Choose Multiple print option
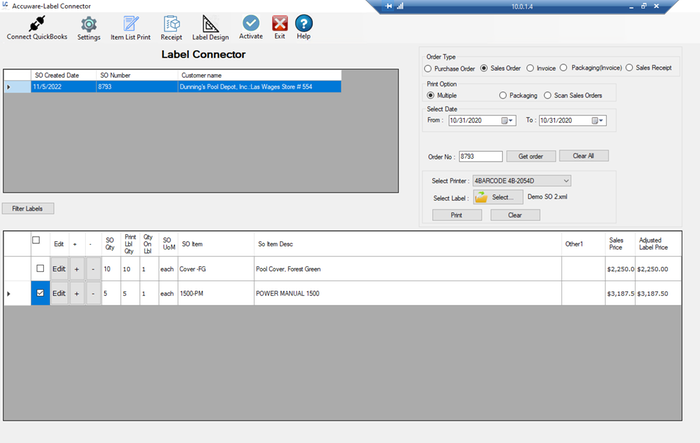This screenshot has width=700, height=443. 430,95
